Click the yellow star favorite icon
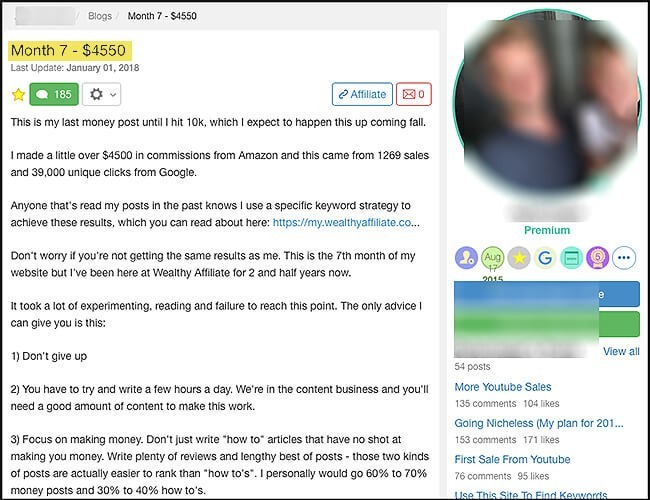650x500 pixels. point(18,95)
